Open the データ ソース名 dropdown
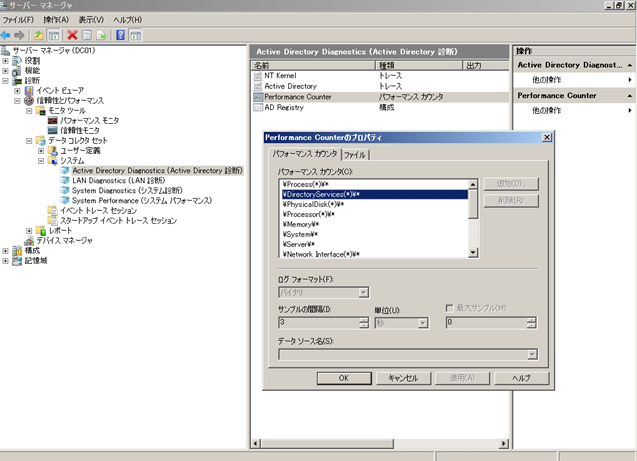637x461 pixels. point(532,354)
